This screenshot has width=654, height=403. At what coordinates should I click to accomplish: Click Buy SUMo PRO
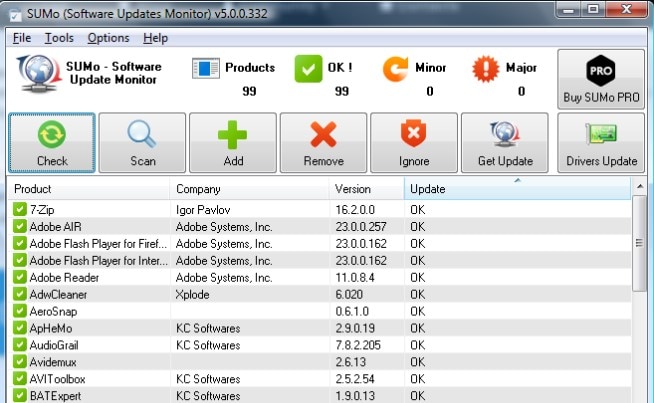pyautogui.click(x=601, y=79)
